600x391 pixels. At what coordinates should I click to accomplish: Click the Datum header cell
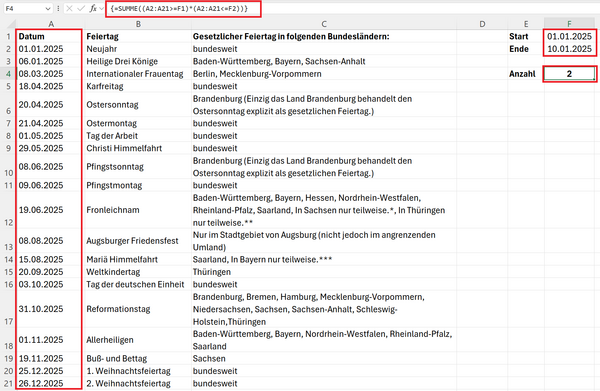49,36
